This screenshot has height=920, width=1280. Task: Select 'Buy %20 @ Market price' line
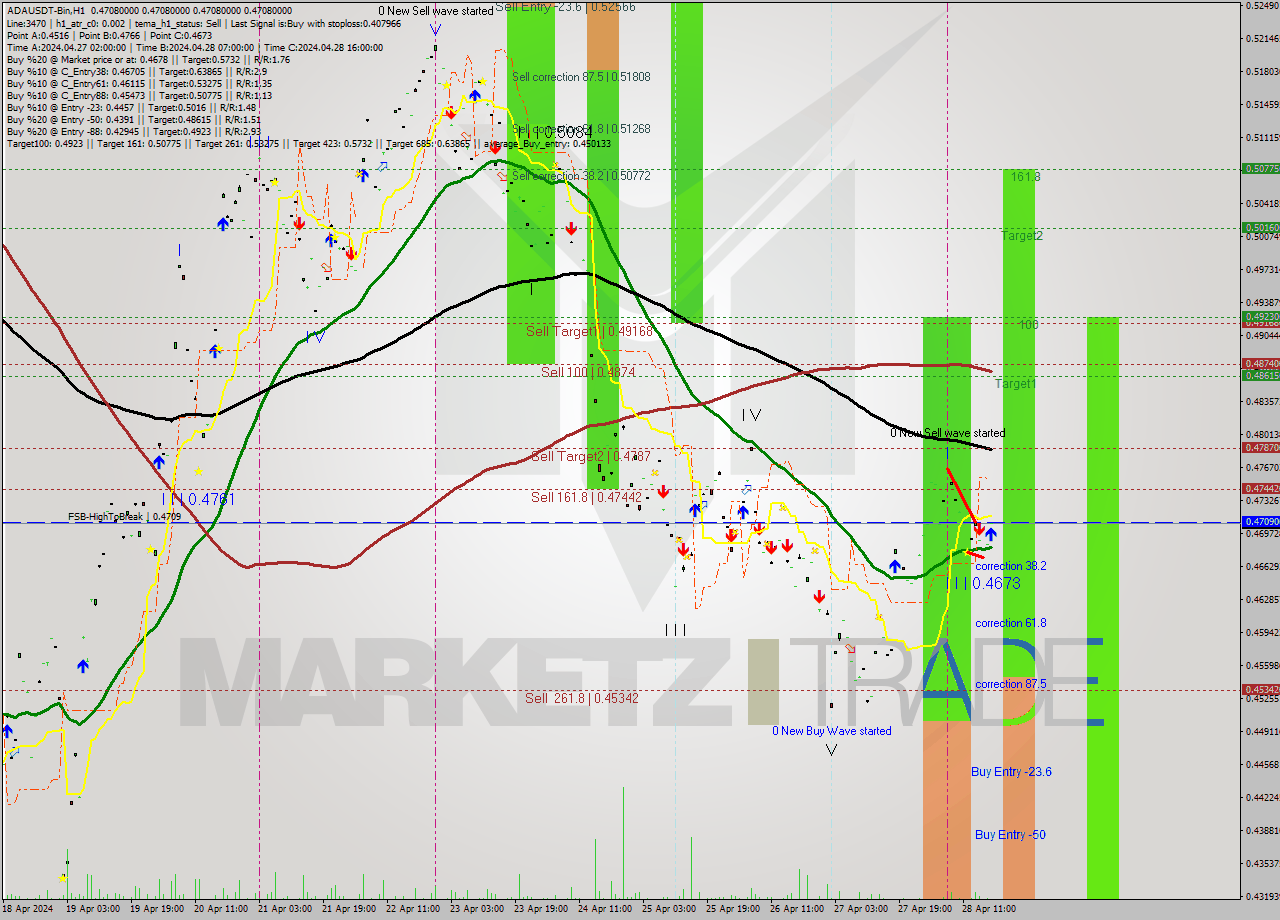[148, 59]
